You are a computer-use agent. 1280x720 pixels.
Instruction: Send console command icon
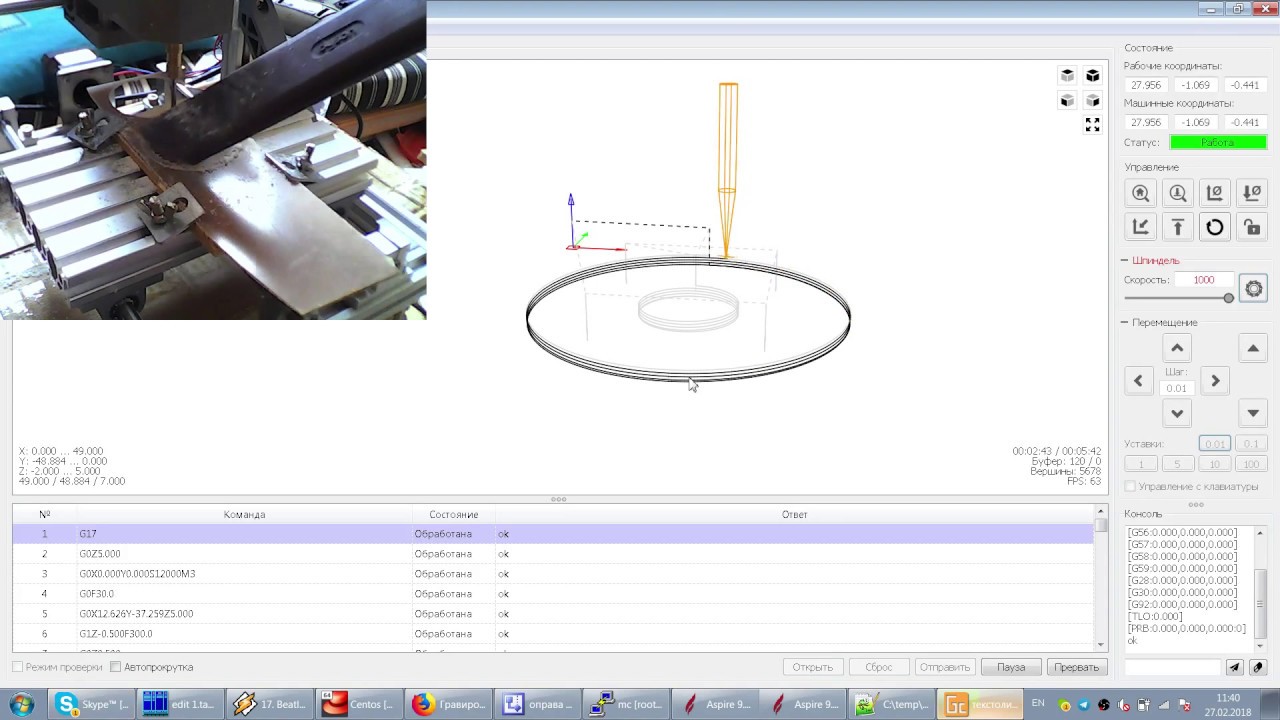[1234, 667]
